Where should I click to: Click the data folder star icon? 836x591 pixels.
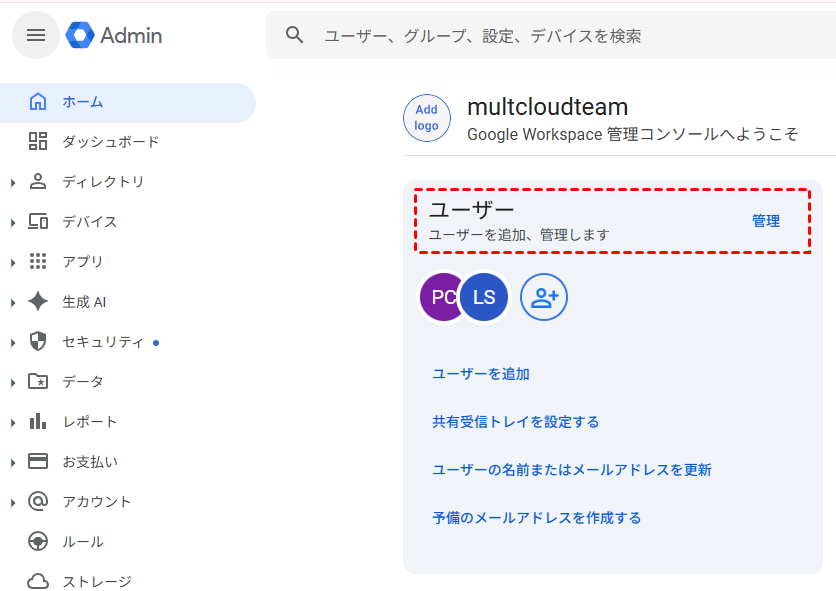(38, 381)
